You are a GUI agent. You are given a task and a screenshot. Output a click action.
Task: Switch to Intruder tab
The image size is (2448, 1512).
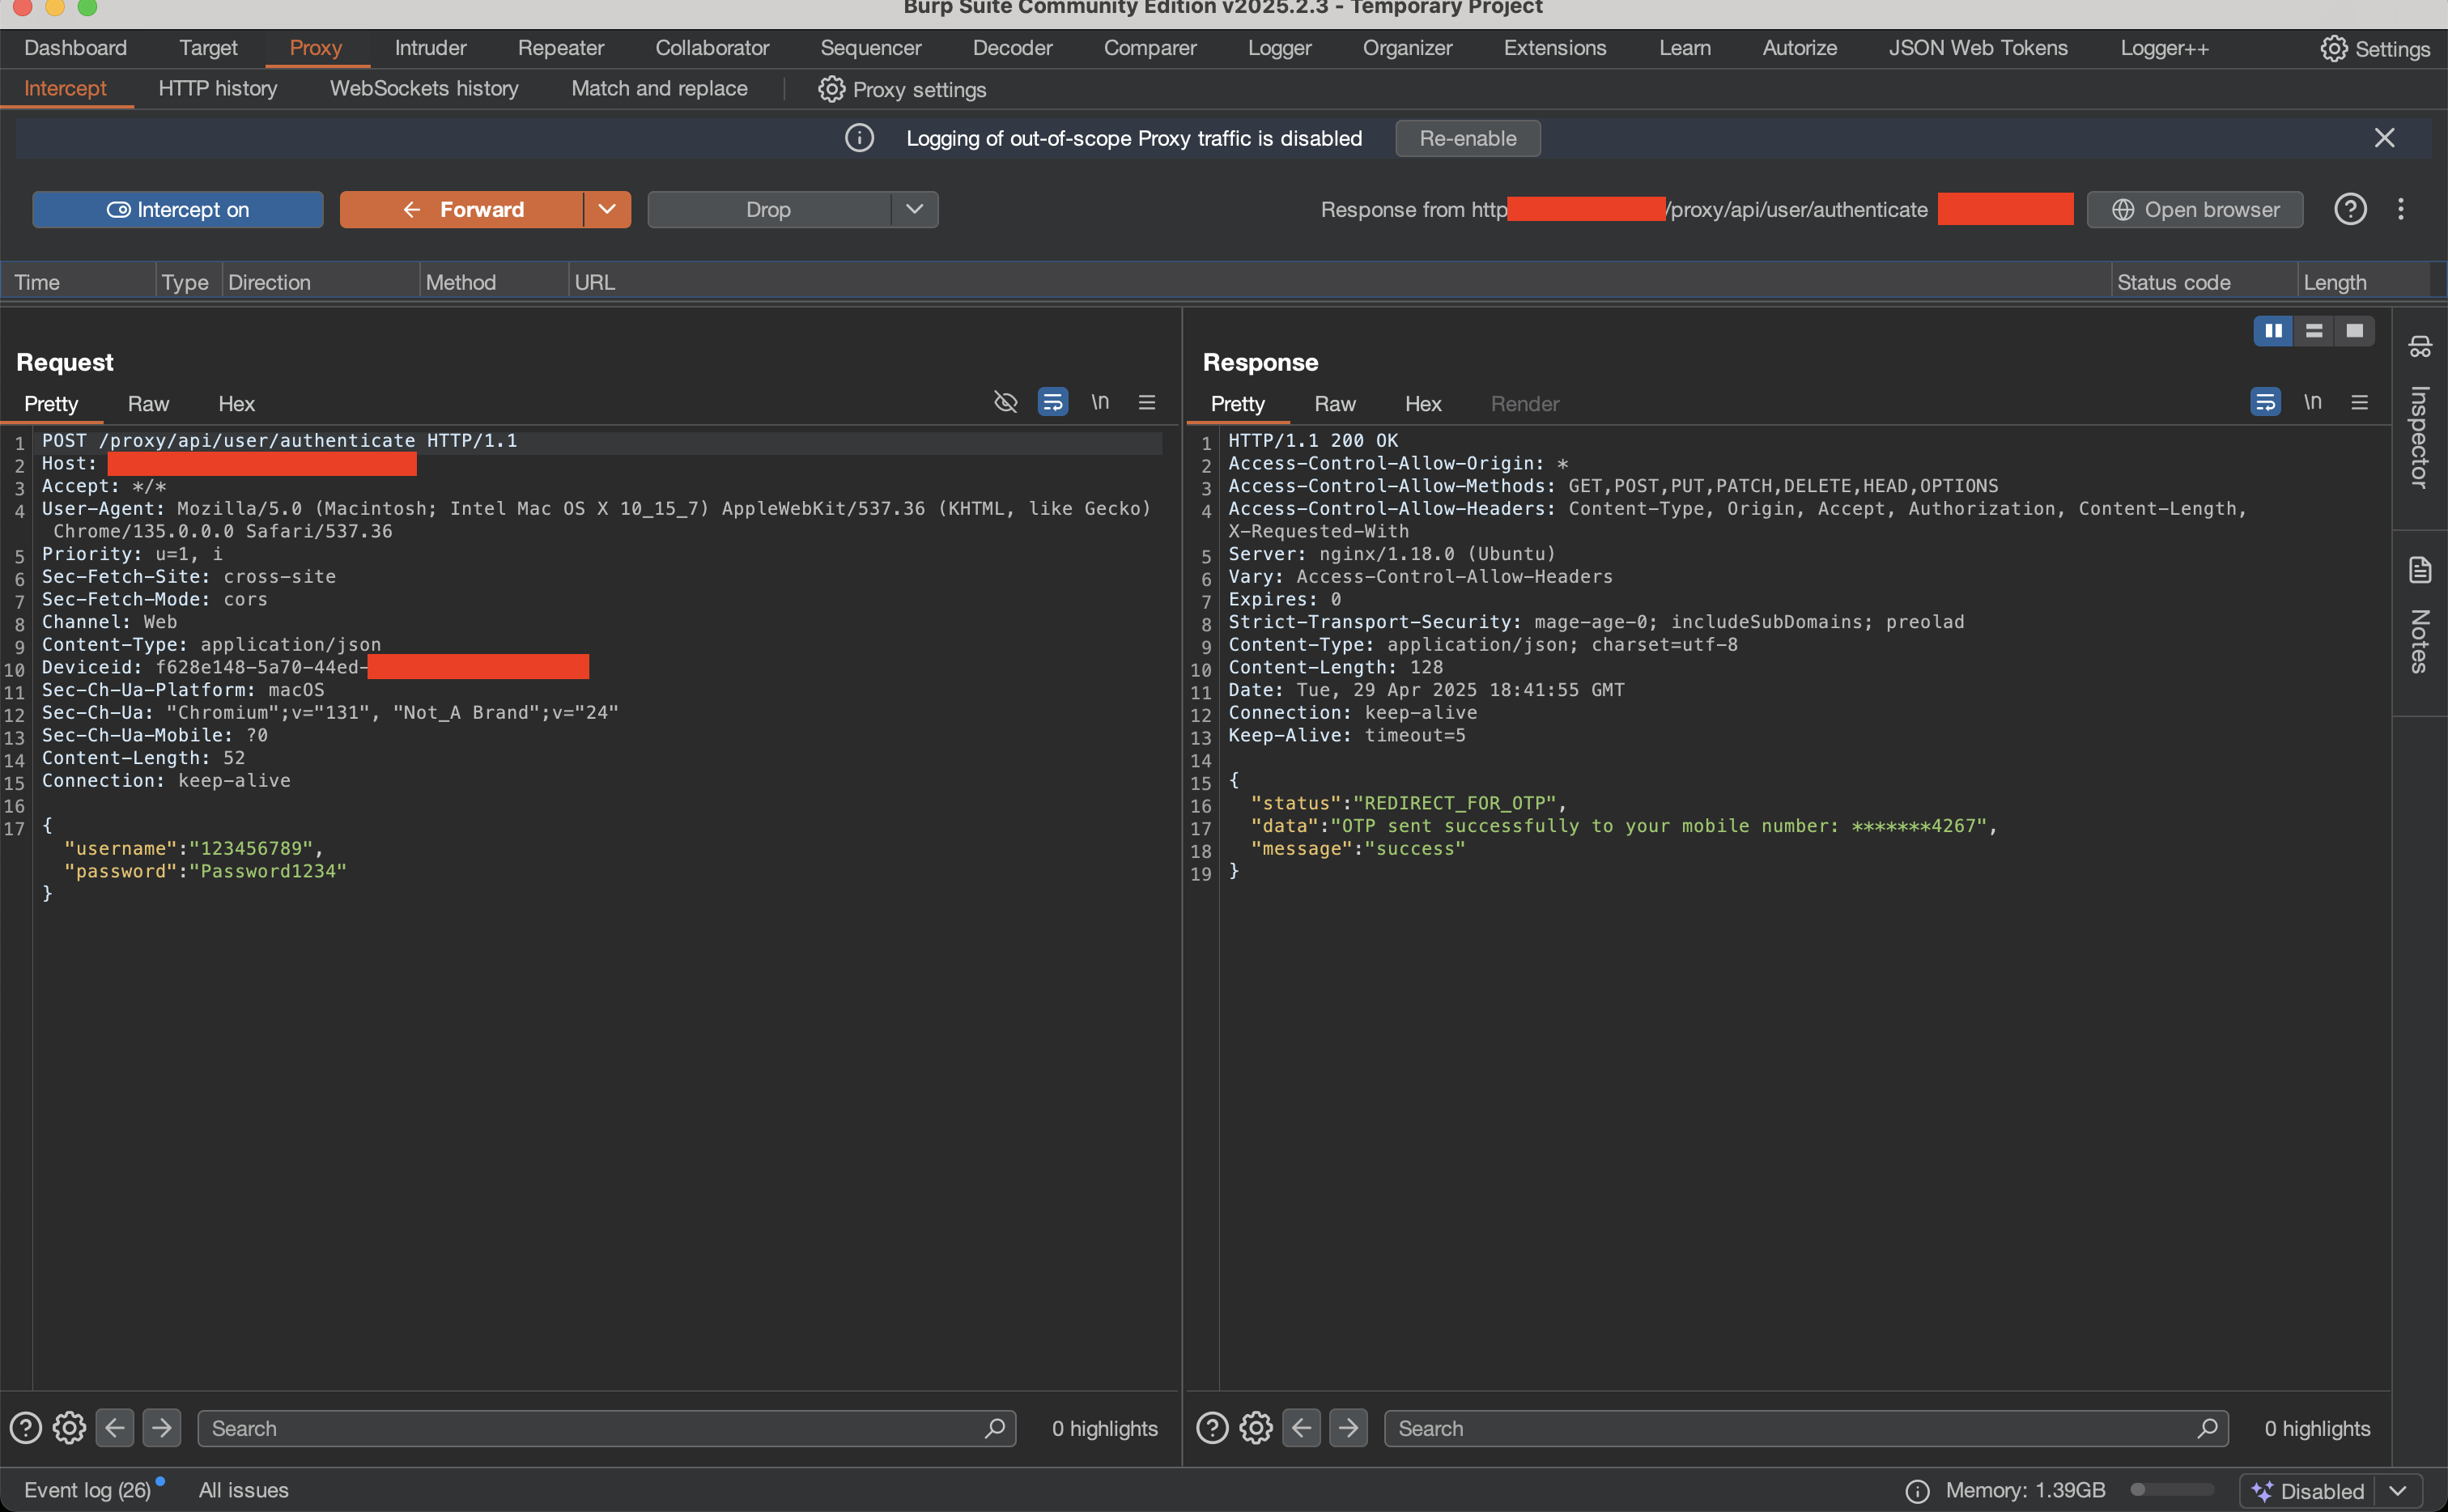pos(430,48)
